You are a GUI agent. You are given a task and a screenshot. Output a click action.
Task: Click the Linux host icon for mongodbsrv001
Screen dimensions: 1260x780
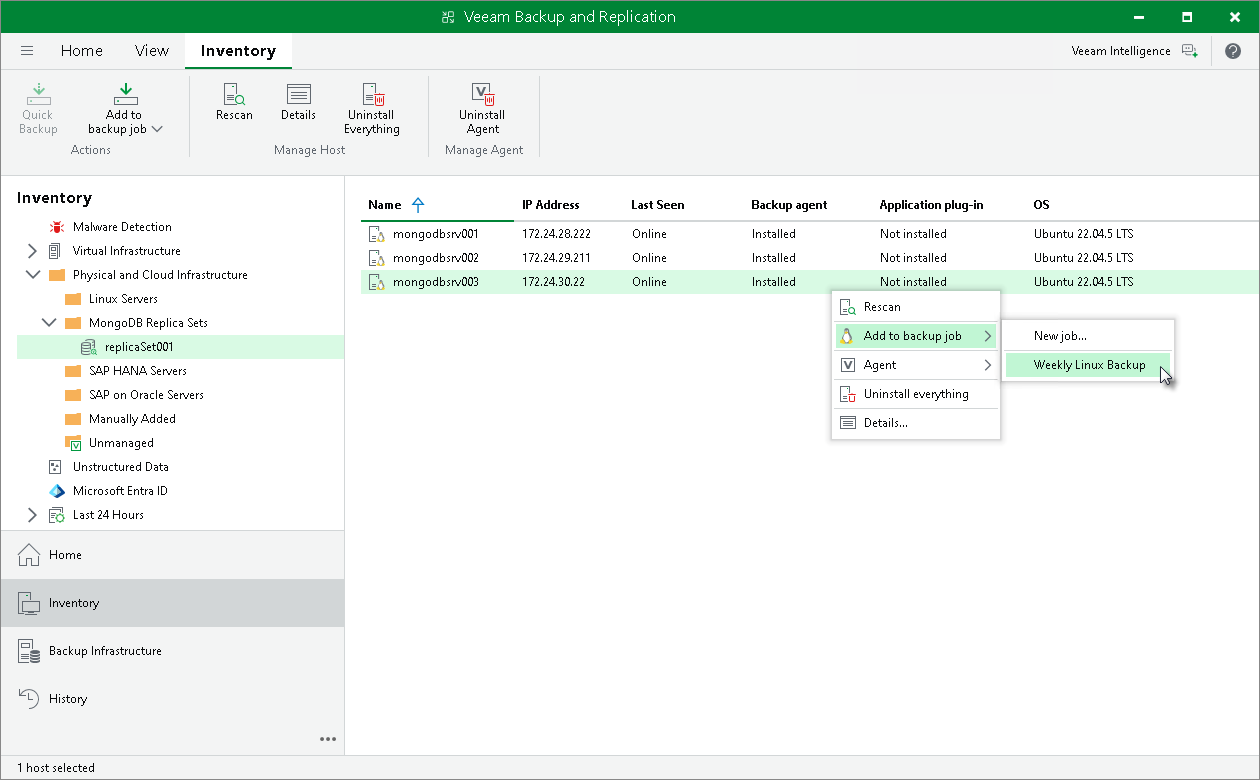pos(377,234)
